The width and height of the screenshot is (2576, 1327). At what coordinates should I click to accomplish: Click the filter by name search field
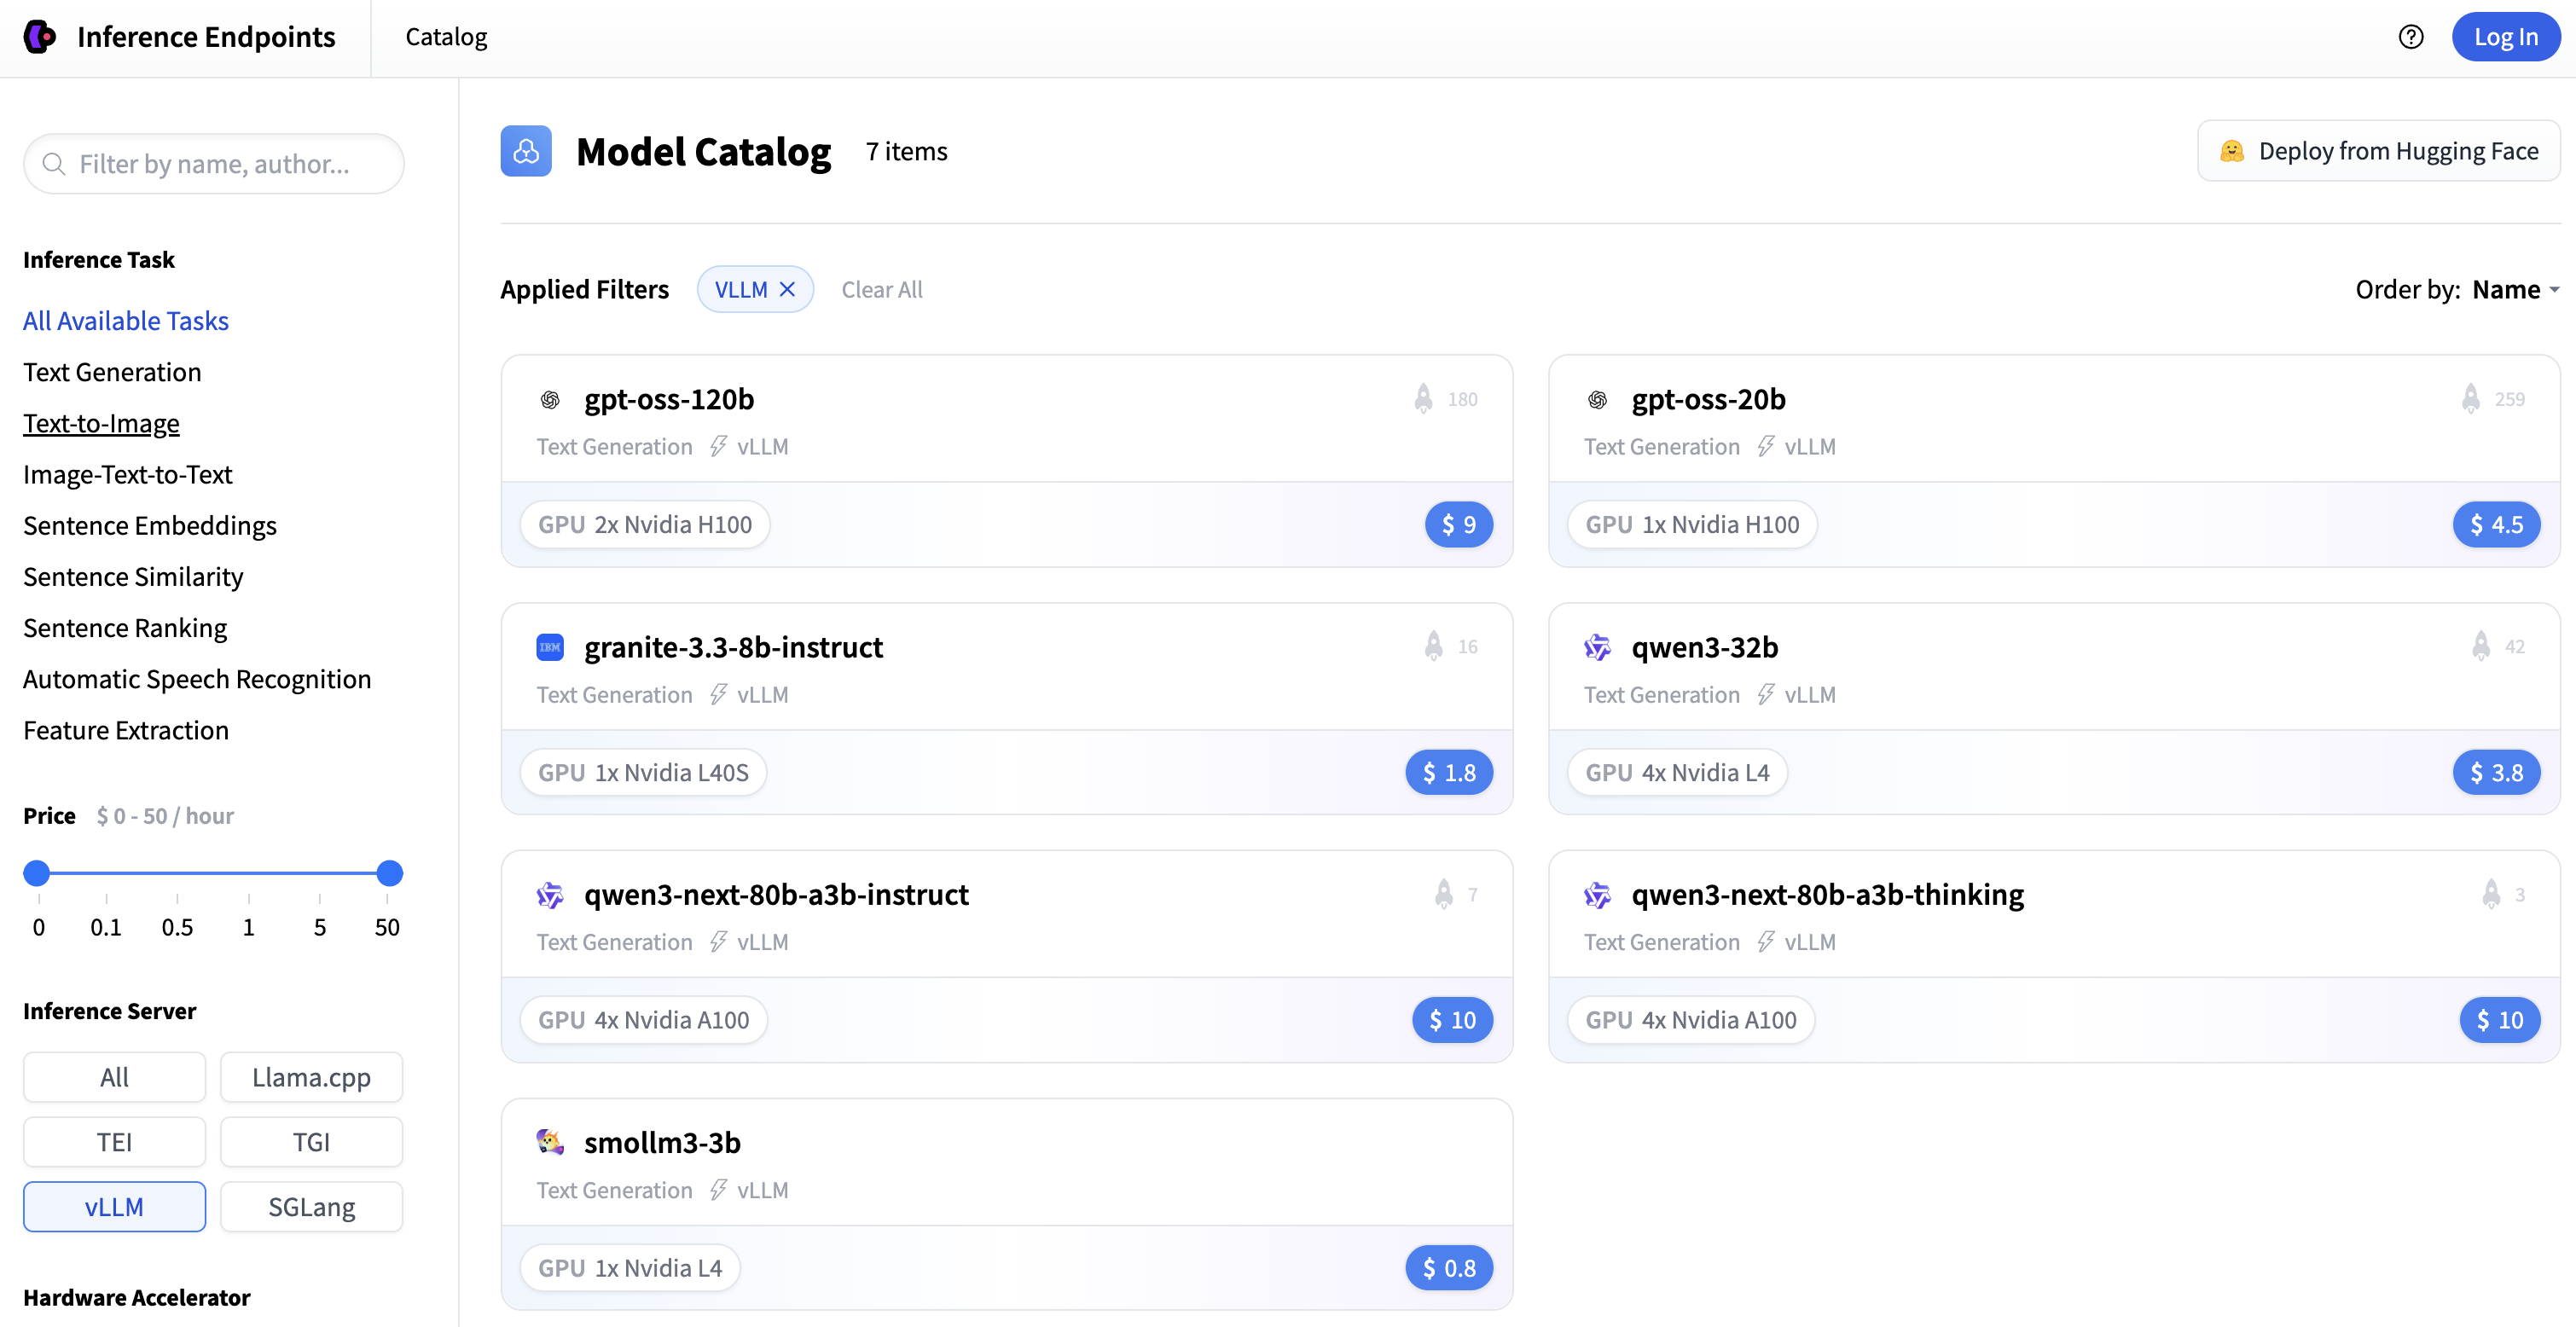[x=213, y=163]
